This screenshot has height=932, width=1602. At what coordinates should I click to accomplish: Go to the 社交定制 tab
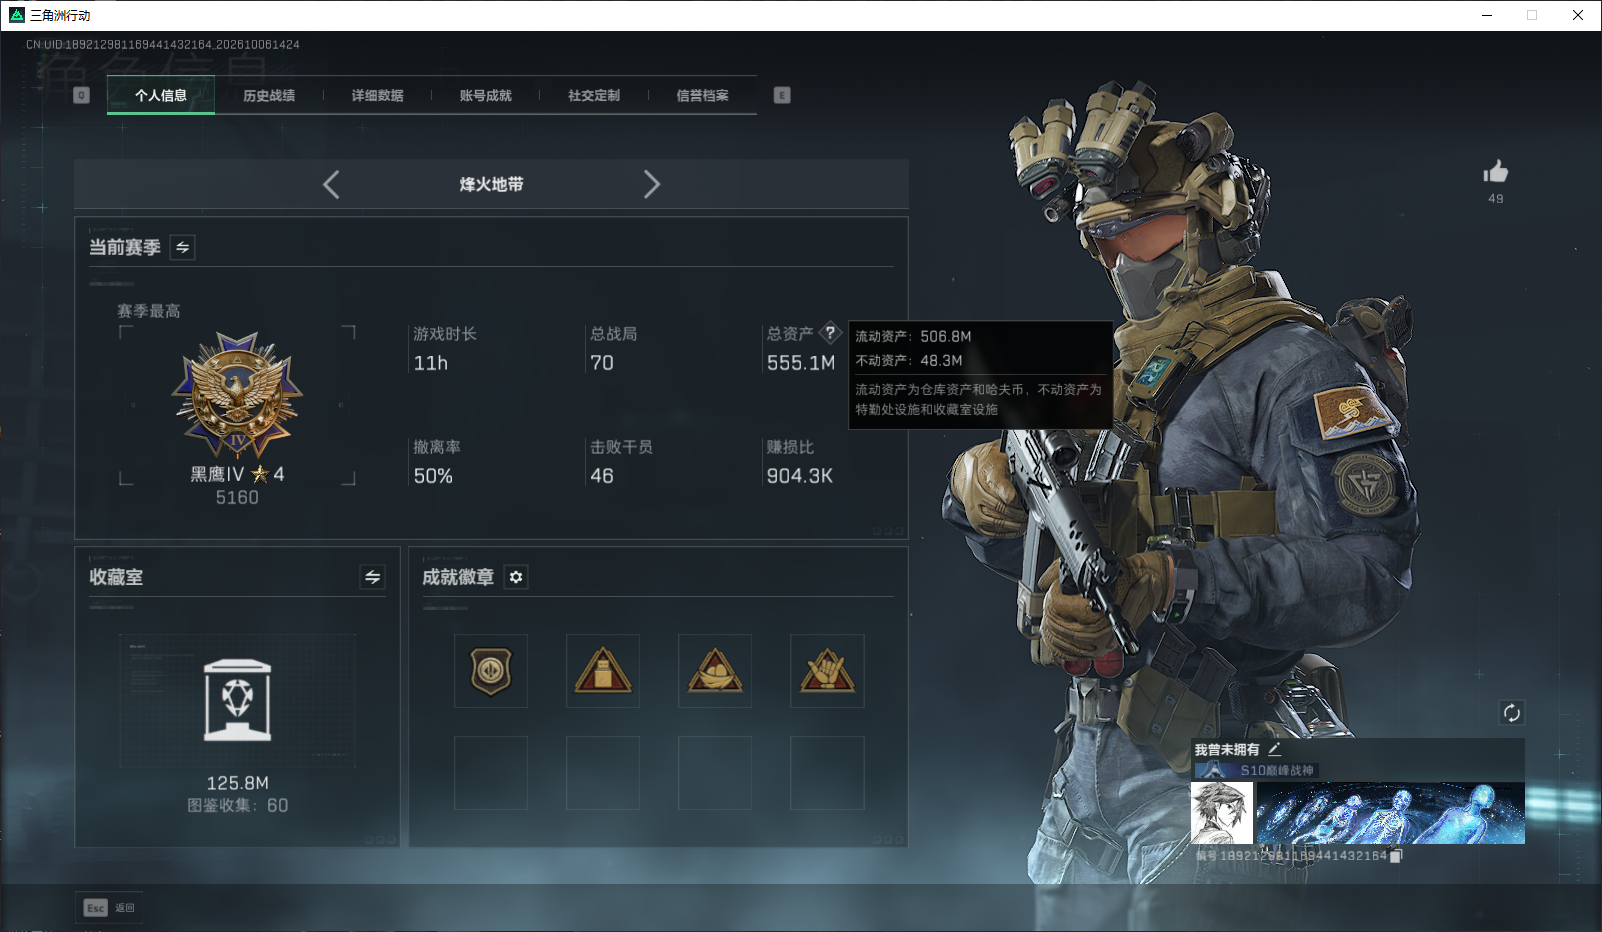[x=594, y=96]
